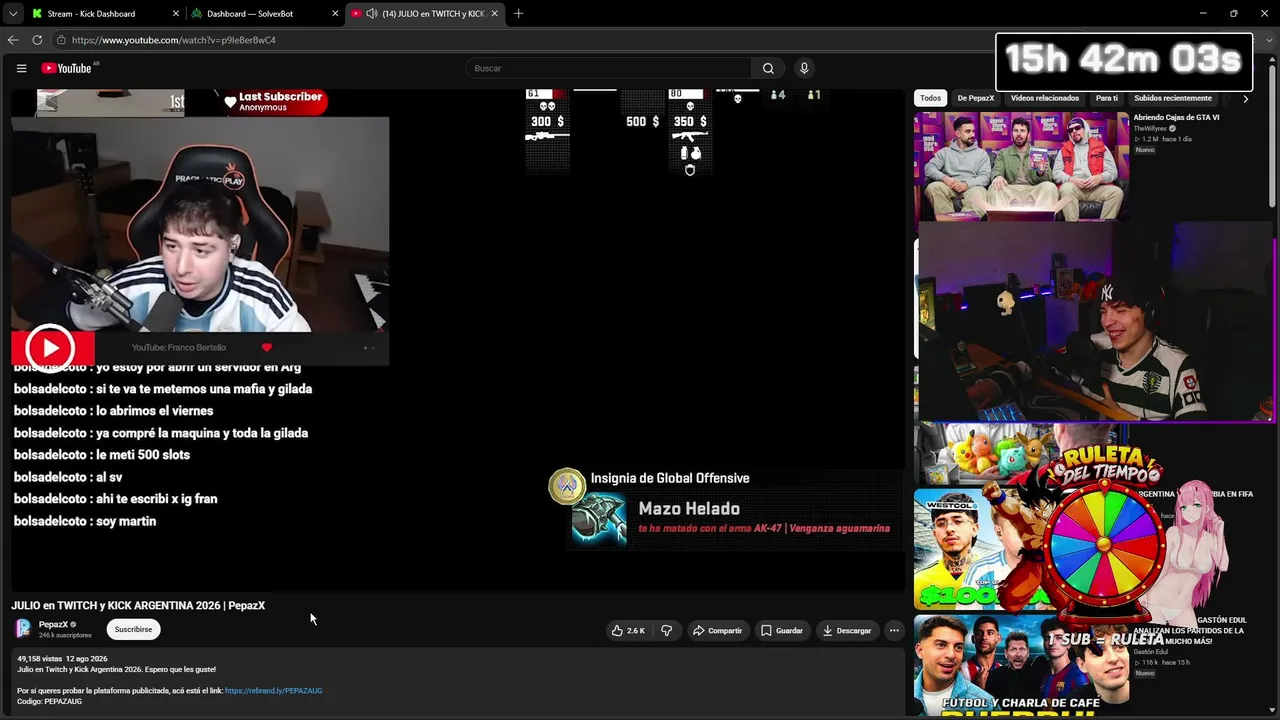Close the Dashboard — SolvexBot tab
Image resolution: width=1280 pixels, height=720 pixels.
[x=336, y=14]
